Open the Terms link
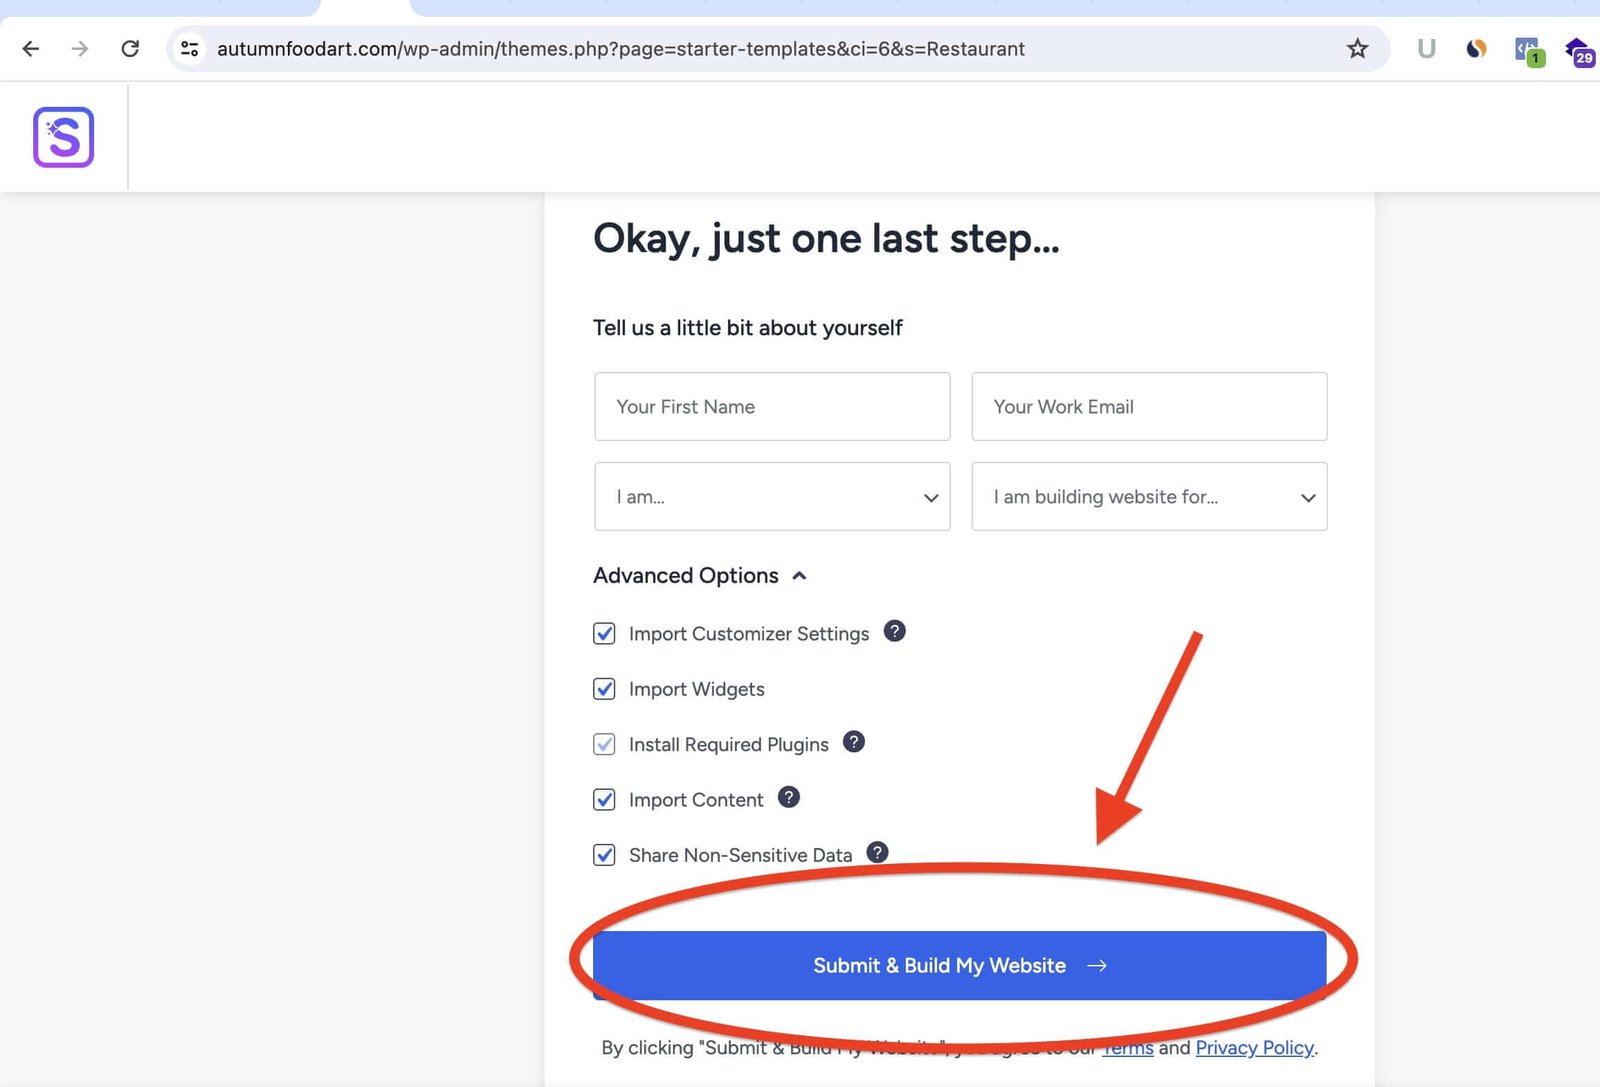 (1128, 1048)
